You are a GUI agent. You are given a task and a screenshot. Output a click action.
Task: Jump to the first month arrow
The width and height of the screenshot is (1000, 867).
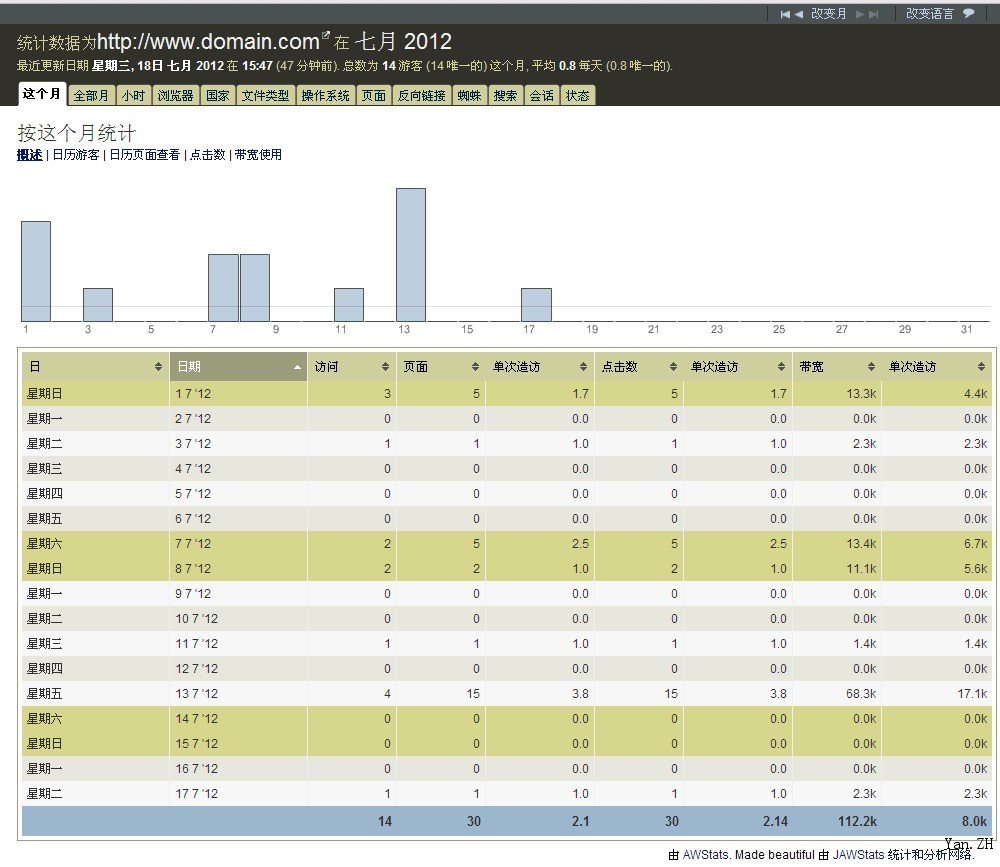[x=785, y=14]
